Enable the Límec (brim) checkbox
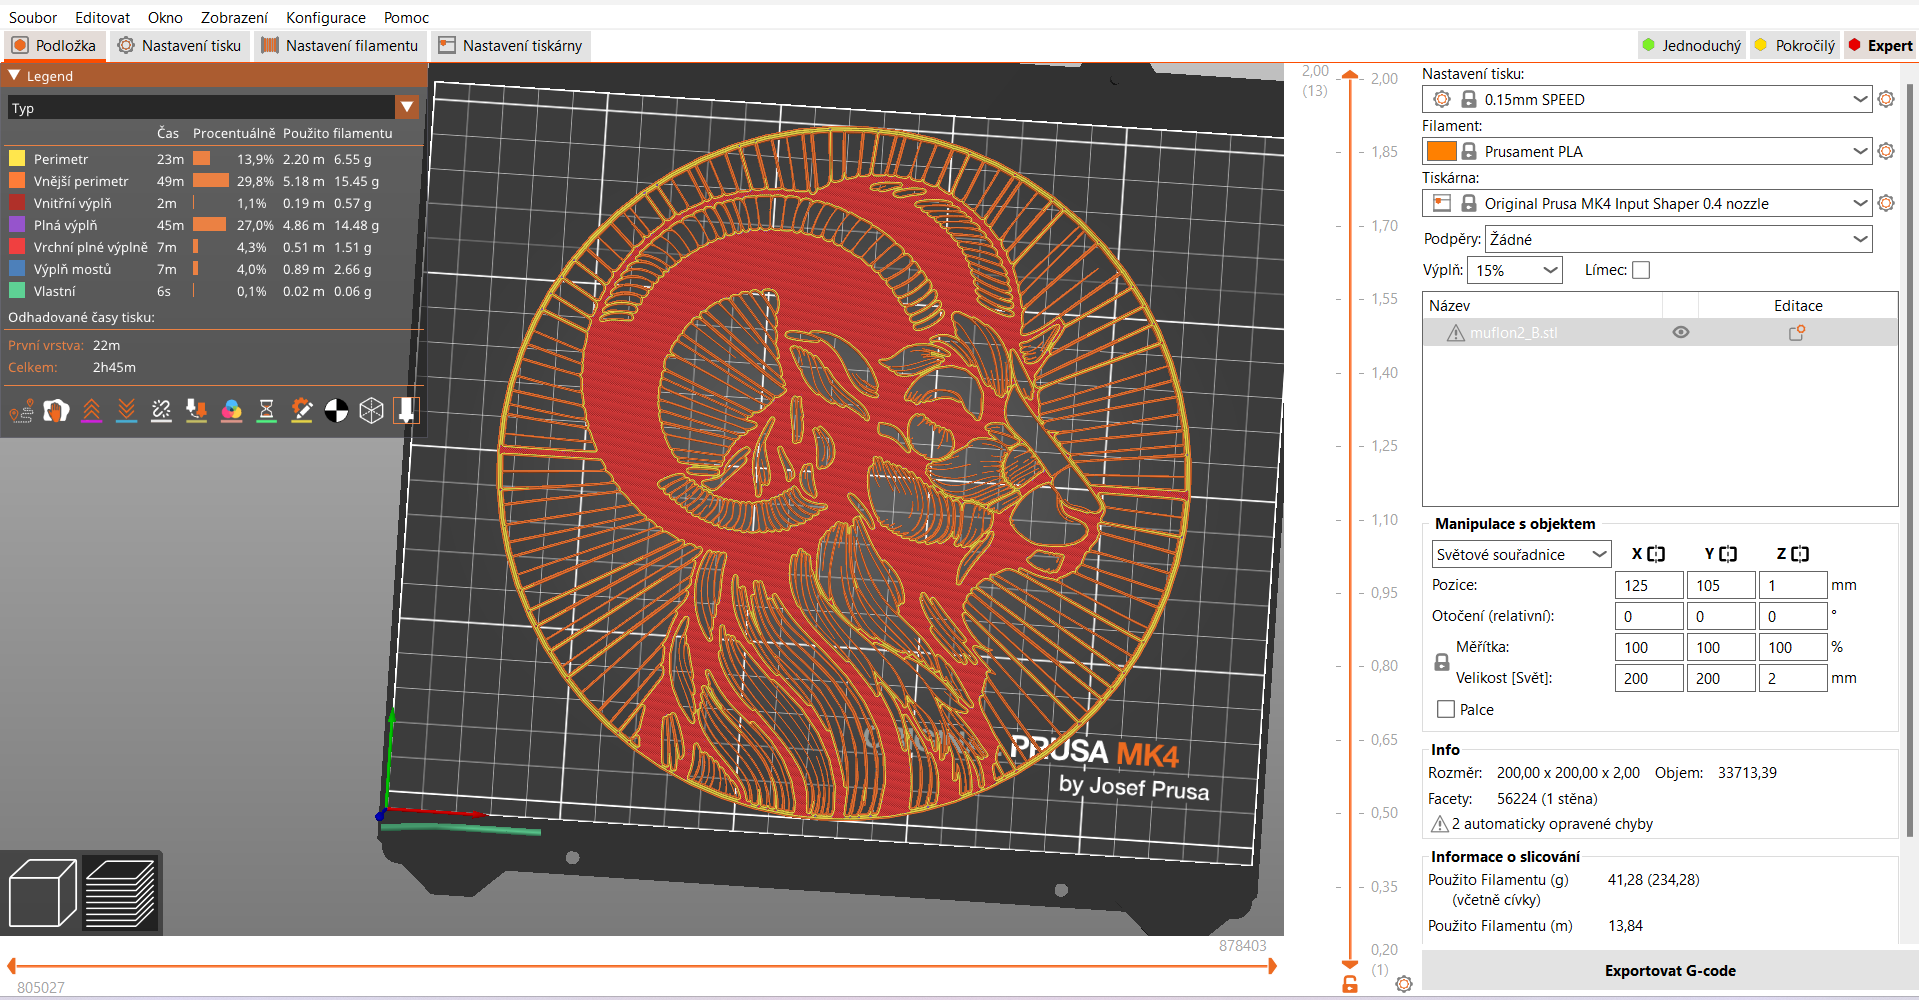1919x1000 pixels. tap(1641, 270)
